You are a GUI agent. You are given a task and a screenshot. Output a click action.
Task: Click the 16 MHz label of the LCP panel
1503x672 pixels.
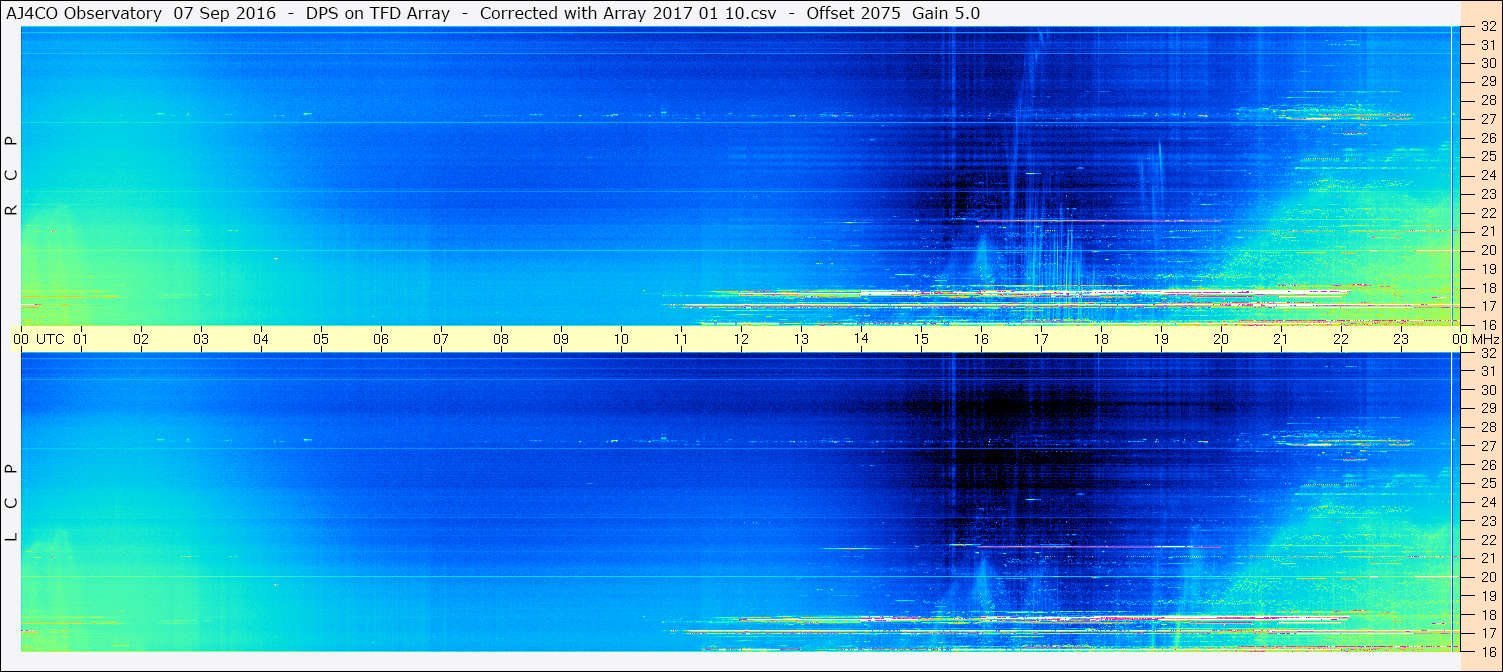click(x=1488, y=651)
